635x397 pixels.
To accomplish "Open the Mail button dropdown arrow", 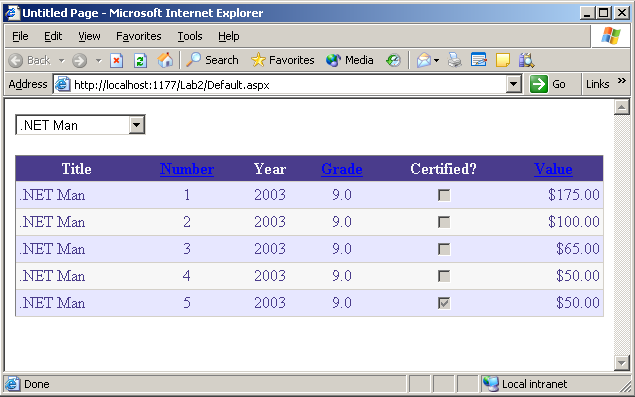I will 436,61.
